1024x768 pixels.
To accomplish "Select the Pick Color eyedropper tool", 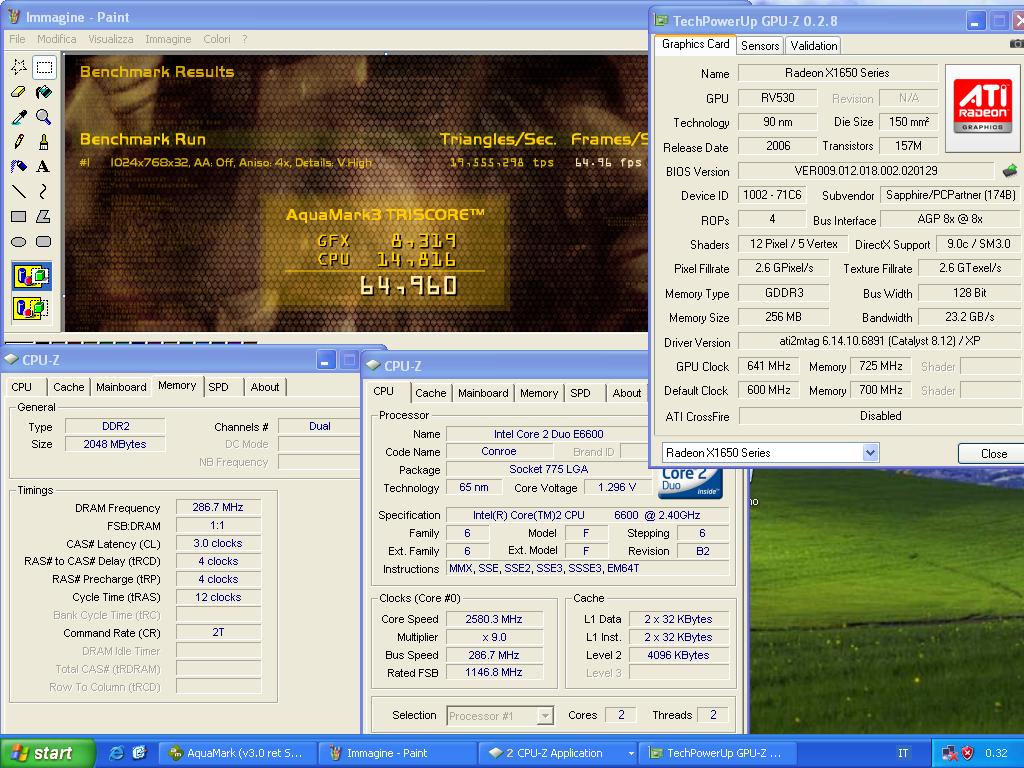I will pyautogui.click(x=19, y=117).
